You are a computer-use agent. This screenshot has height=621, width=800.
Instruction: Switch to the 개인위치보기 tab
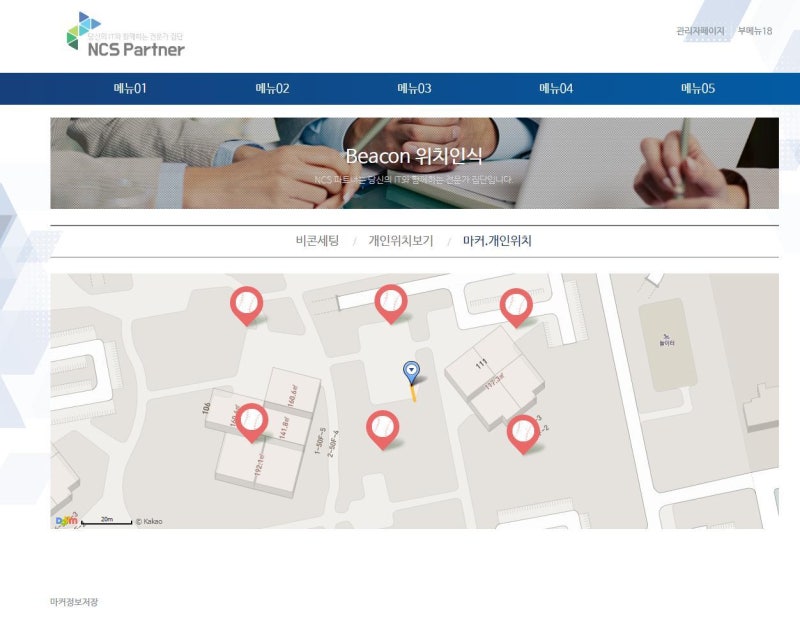point(401,241)
